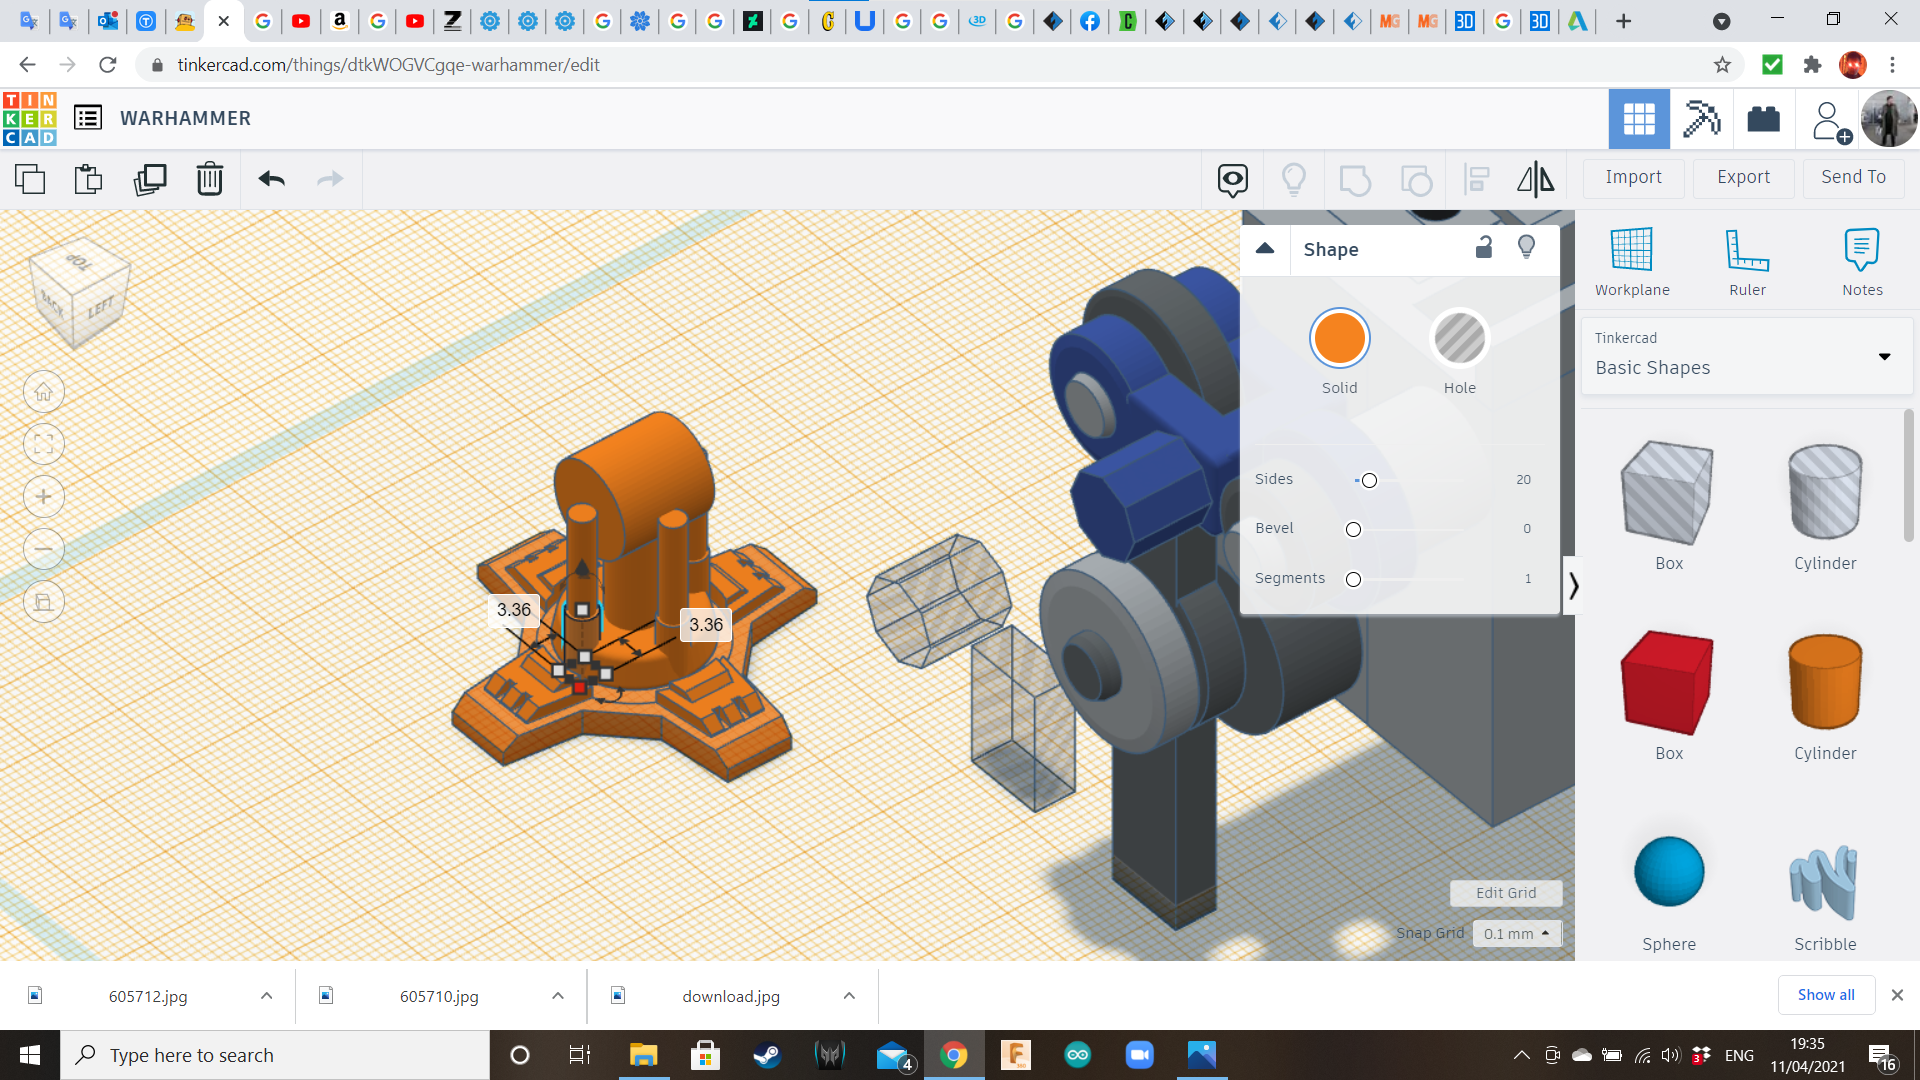Screen dimensions: 1920x1080
Task: Toggle the lock editing padlock
Action: coord(1484,248)
